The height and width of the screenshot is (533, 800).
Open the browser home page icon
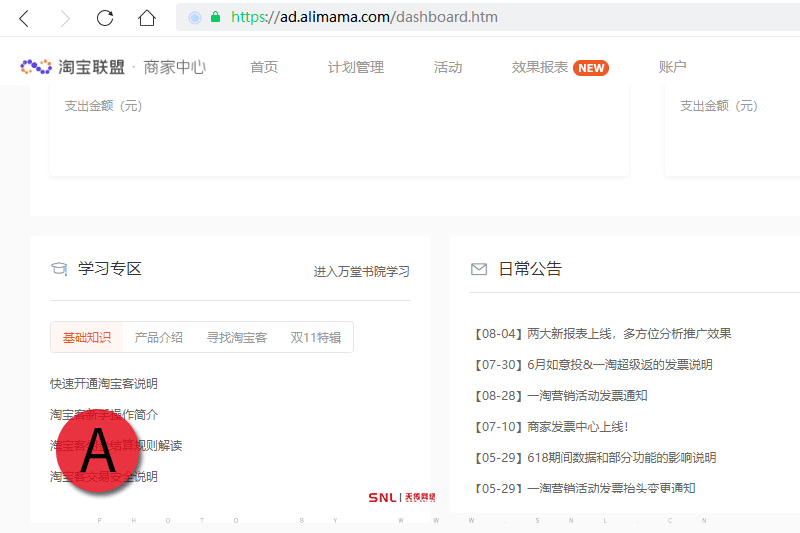tap(147, 18)
